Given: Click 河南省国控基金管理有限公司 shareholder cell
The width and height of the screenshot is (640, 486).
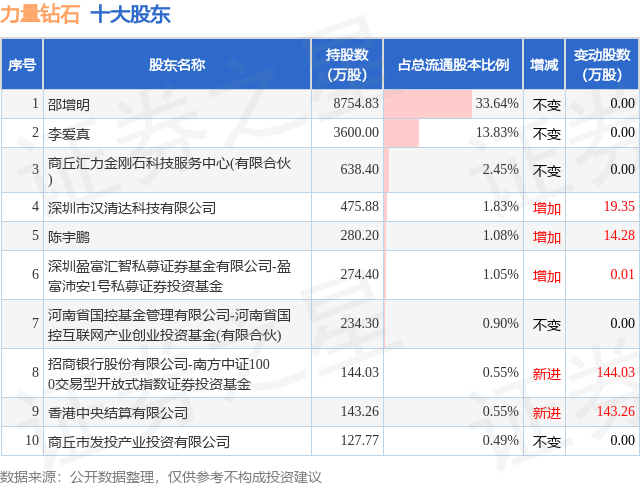Looking at the screenshot, I should click(177, 324).
